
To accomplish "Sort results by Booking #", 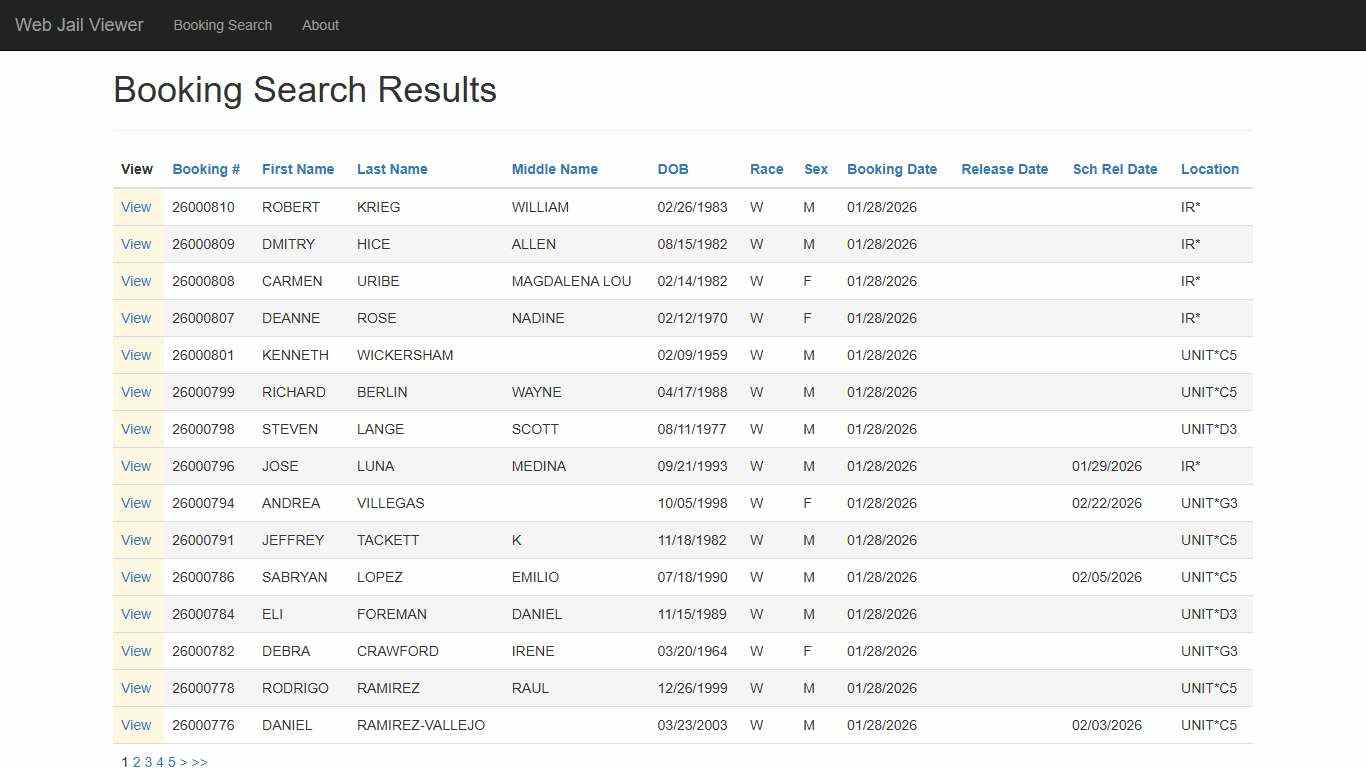I will (205, 169).
